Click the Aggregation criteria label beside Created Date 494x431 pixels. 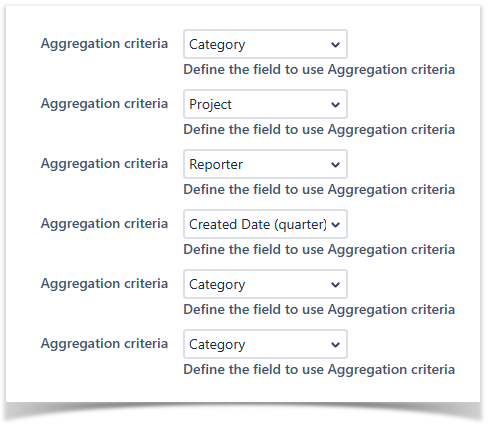[x=104, y=224]
